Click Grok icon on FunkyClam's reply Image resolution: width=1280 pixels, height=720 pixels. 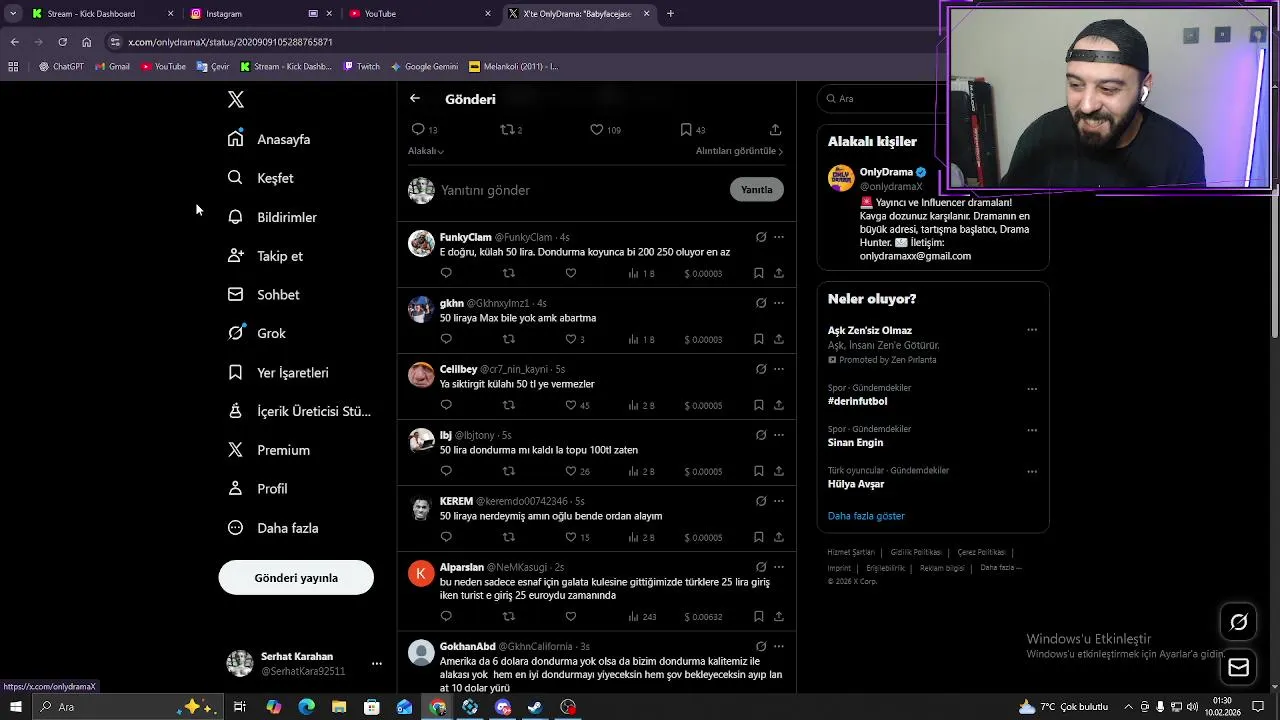tap(761, 237)
